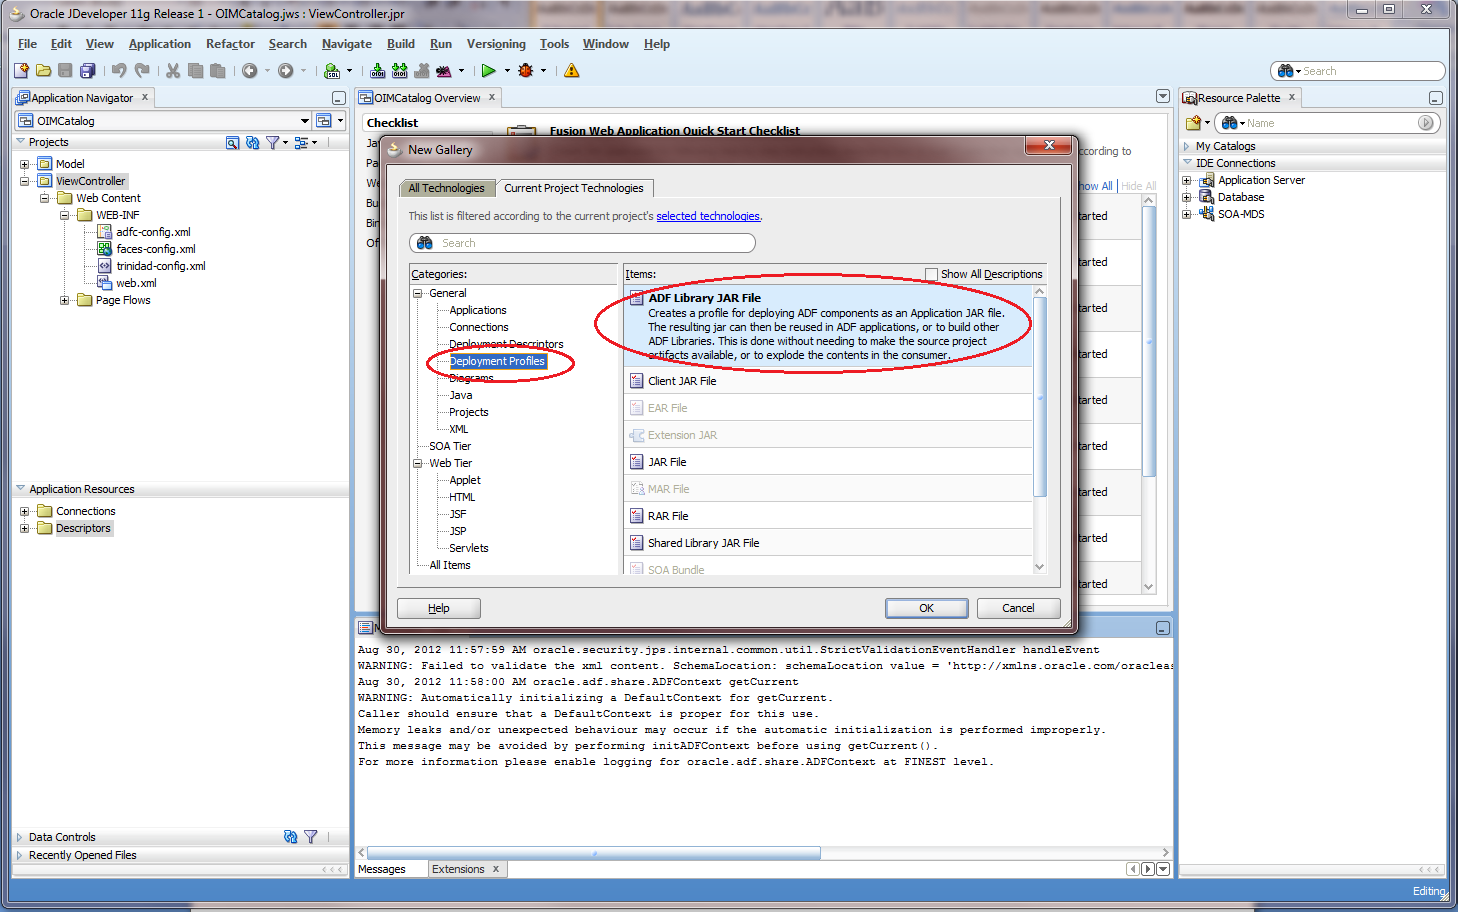Save all files using Save All icon
1458x912 pixels.
(88, 70)
